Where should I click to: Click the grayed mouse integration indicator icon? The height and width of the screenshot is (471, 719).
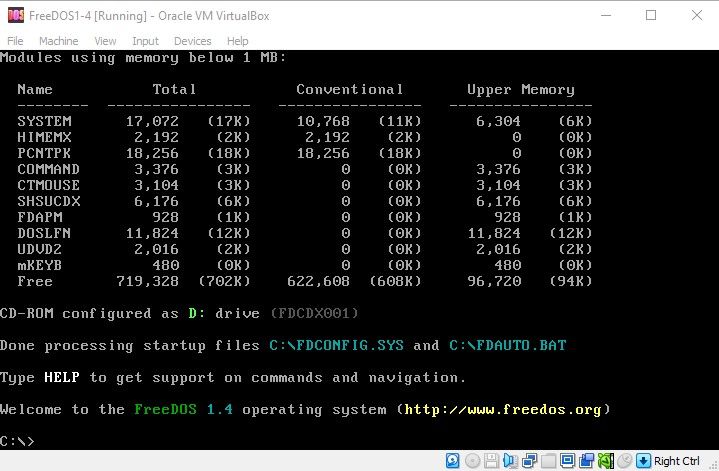pyautogui.click(x=624, y=460)
